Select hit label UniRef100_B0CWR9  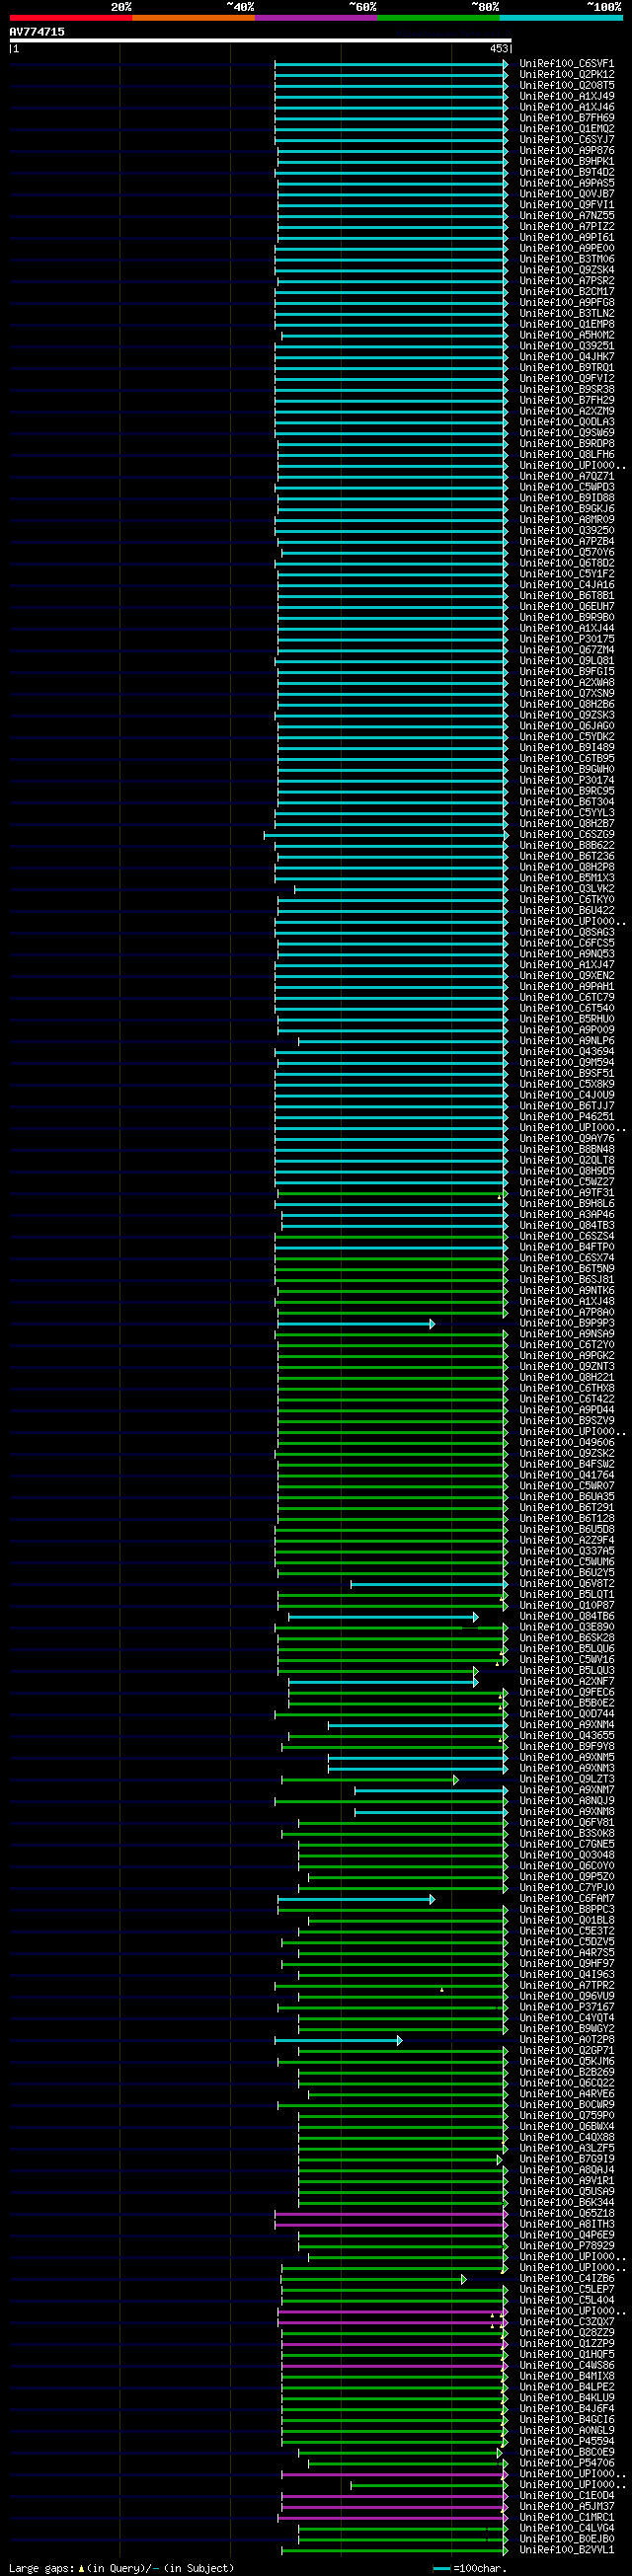(567, 2105)
